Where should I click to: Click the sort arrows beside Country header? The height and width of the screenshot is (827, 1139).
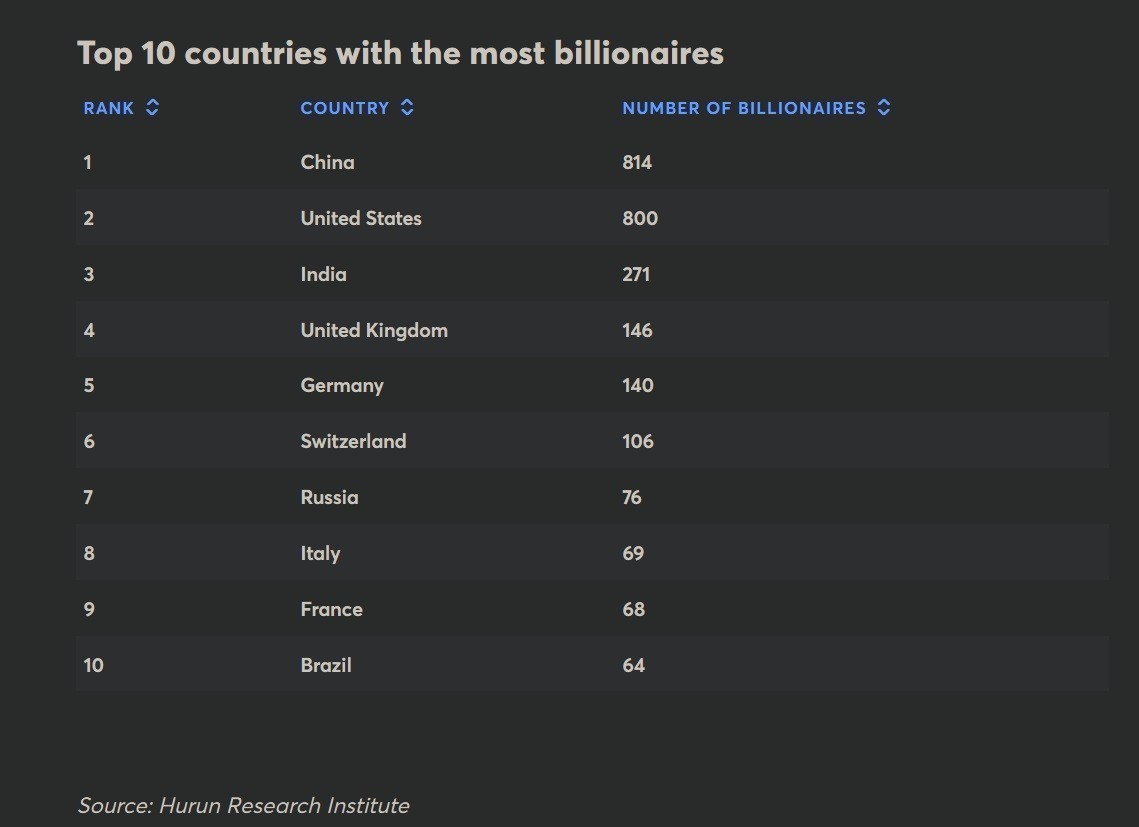[407, 108]
